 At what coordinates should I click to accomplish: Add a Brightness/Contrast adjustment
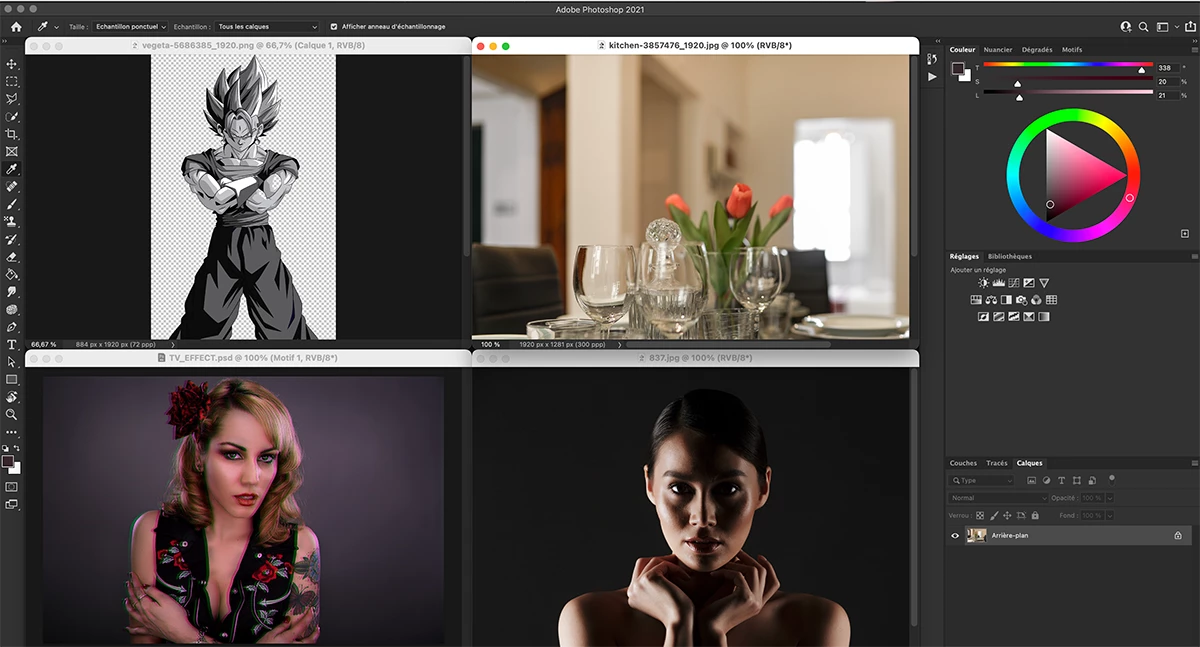(x=984, y=283)
